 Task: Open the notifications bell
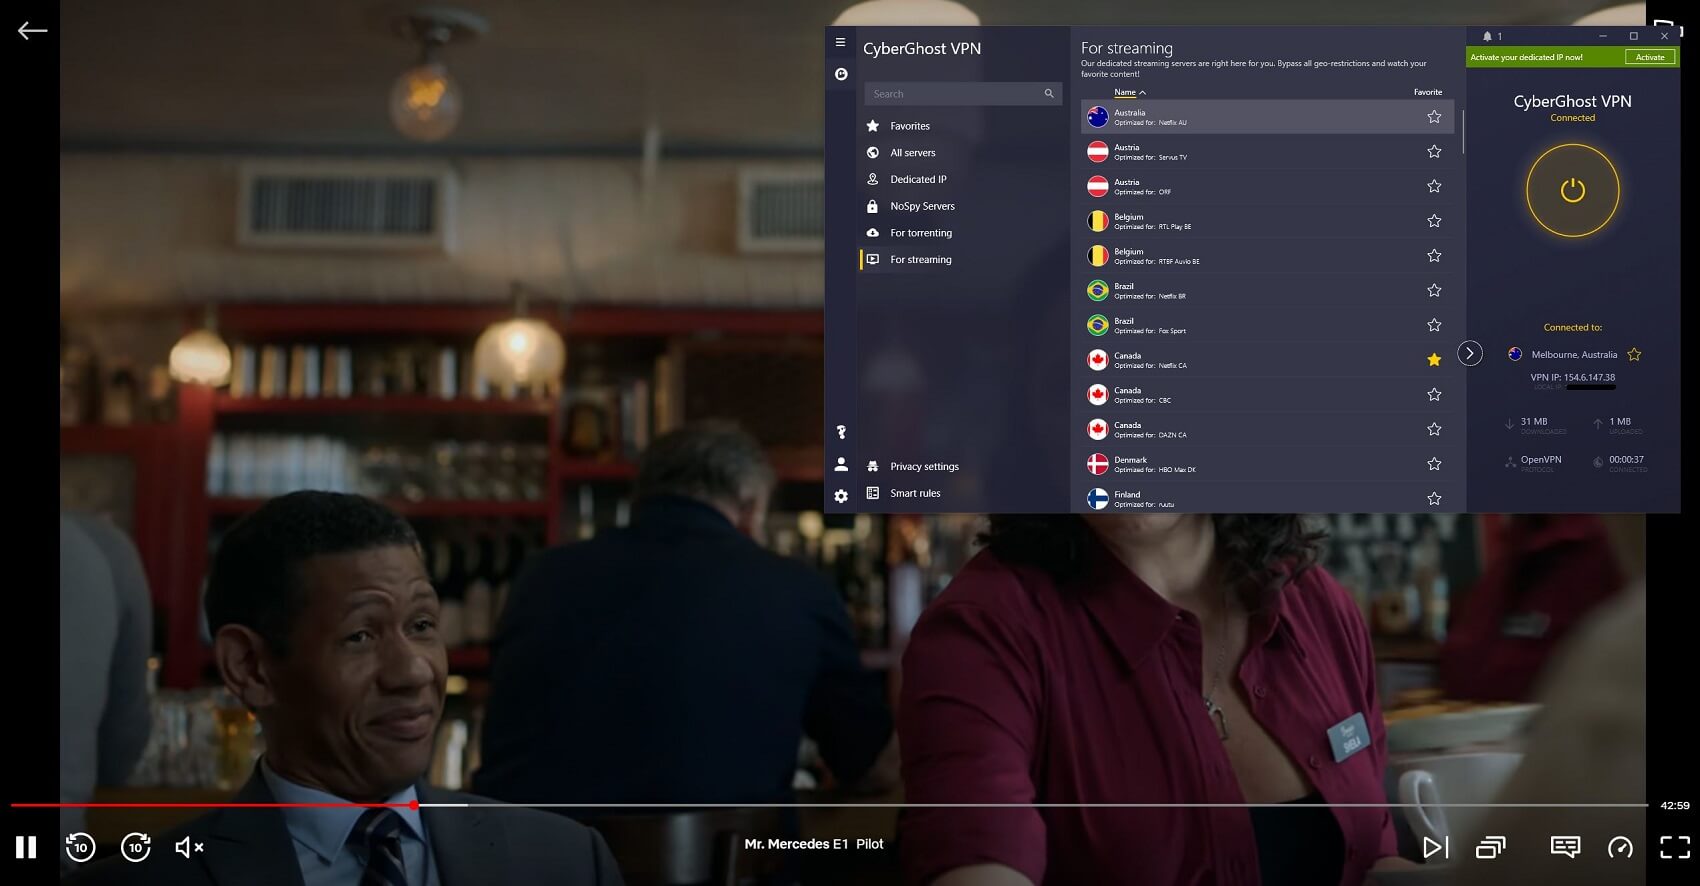pos(1487,36)
